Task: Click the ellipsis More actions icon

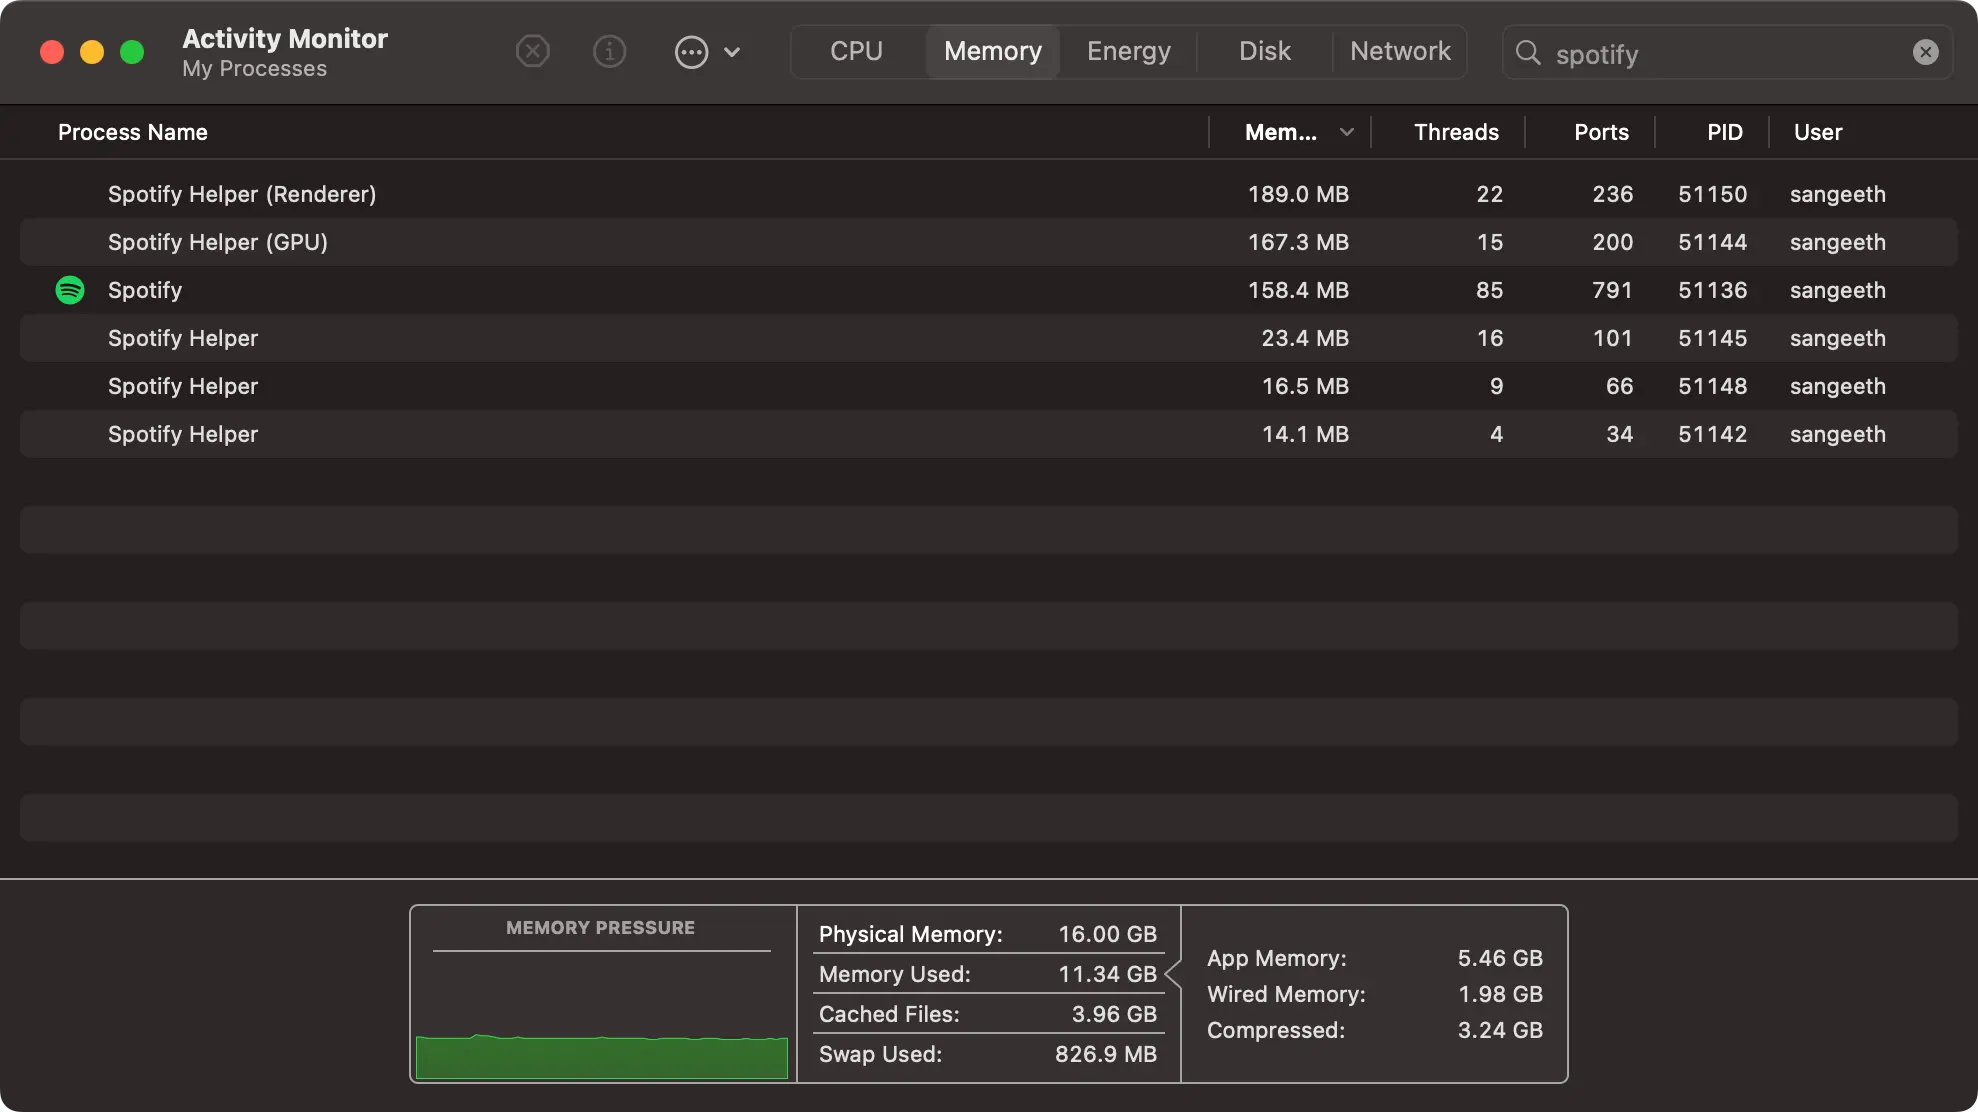Action: coord(691,52)
